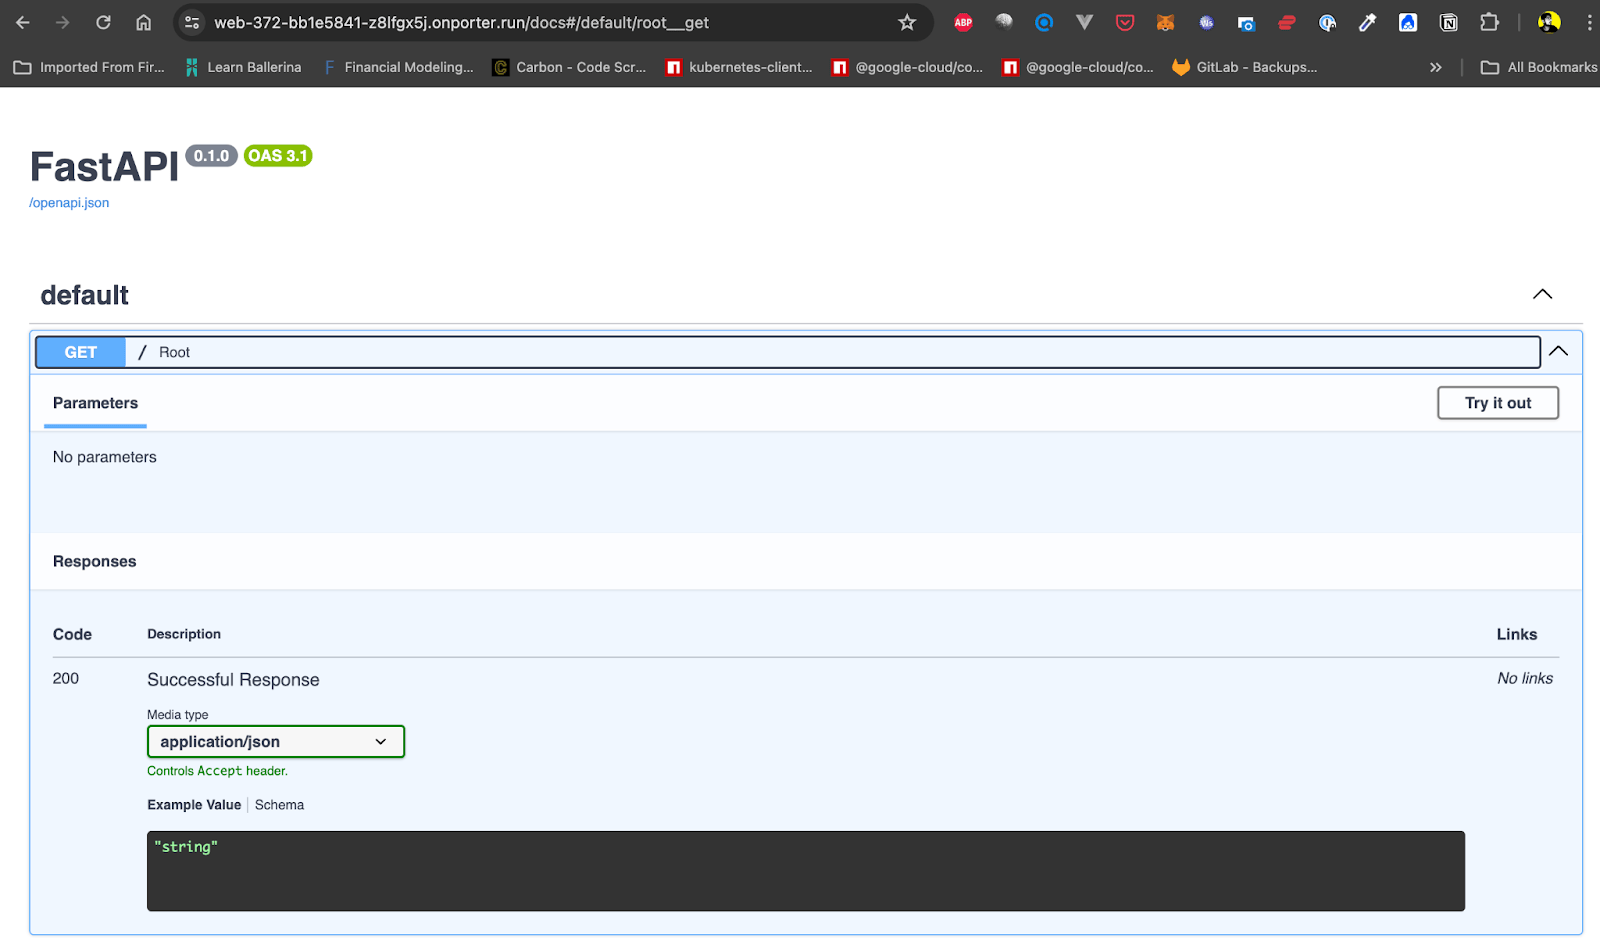The height and width of the screenshot is (938, 1600).
Task: Open the GitLab - Backups bookmark
Action: [1245, 67]
